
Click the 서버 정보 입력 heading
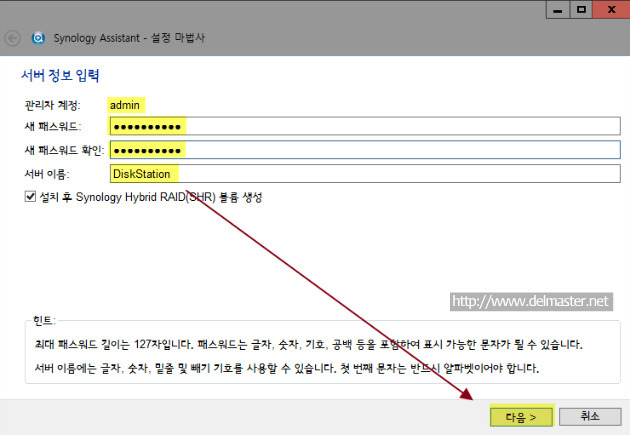[60, 75]
